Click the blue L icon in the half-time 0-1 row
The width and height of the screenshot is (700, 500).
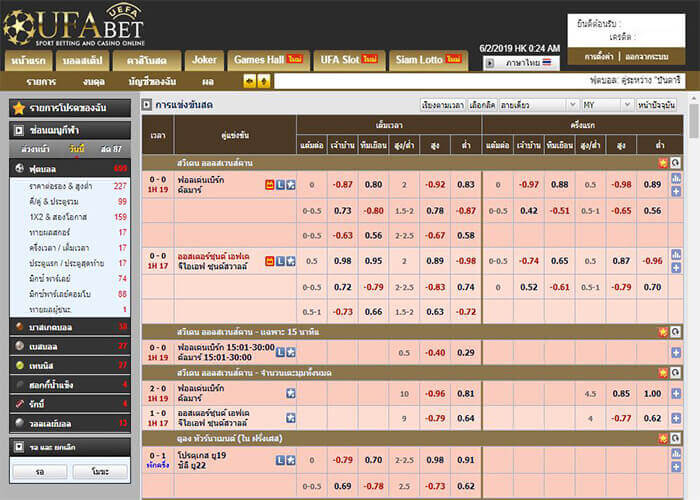point(280,460)
